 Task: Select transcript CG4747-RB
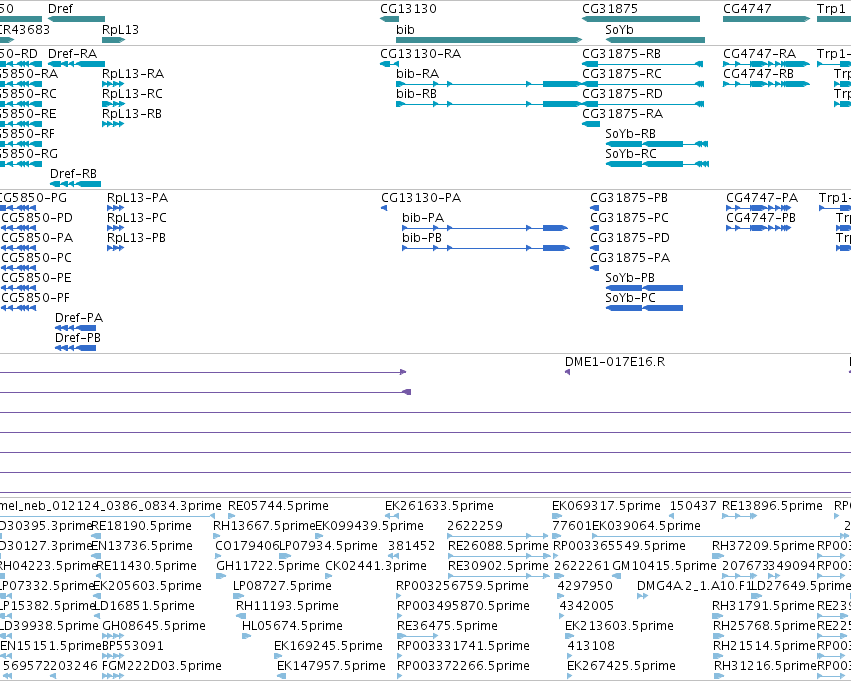(x=766, y=84)
